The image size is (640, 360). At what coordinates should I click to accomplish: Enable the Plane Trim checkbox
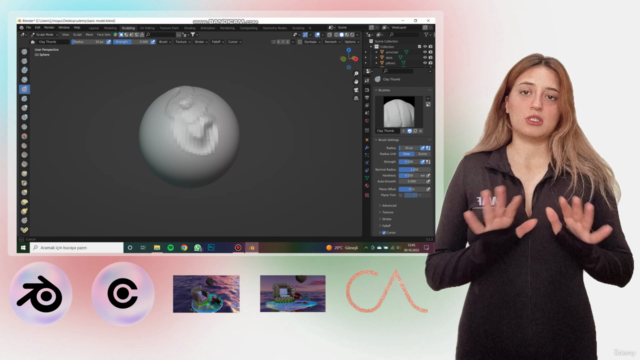pyautogui.click(x=401, y=195)
